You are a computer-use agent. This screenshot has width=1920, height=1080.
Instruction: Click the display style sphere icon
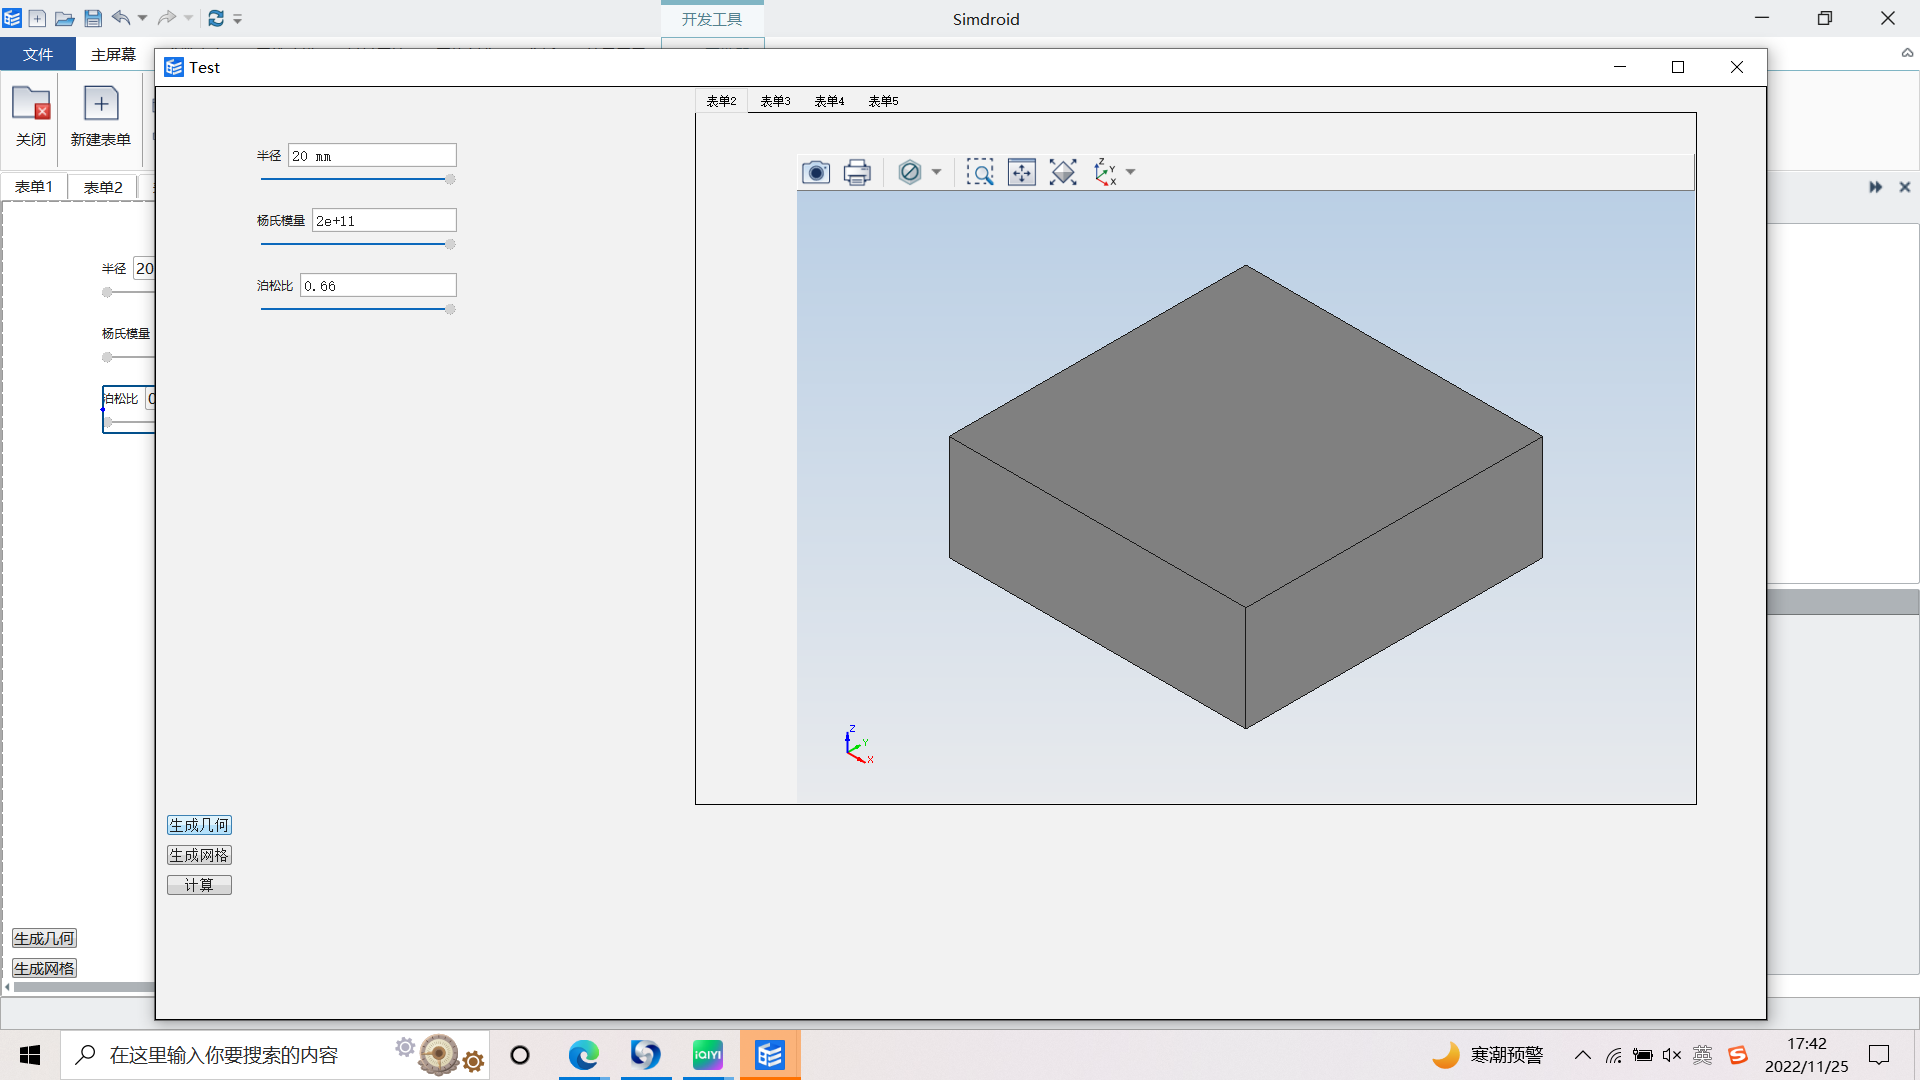pos(909,172)
